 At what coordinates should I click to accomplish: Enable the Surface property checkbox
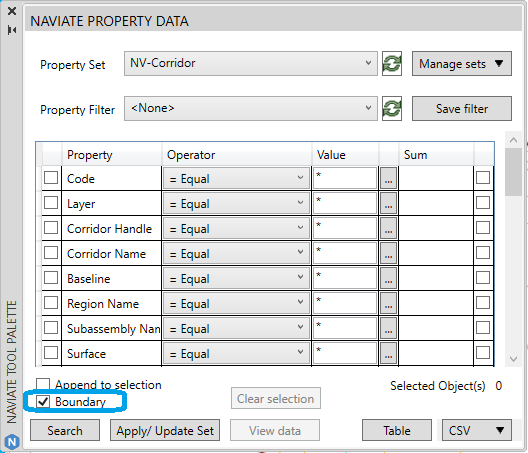click(51, 353)
